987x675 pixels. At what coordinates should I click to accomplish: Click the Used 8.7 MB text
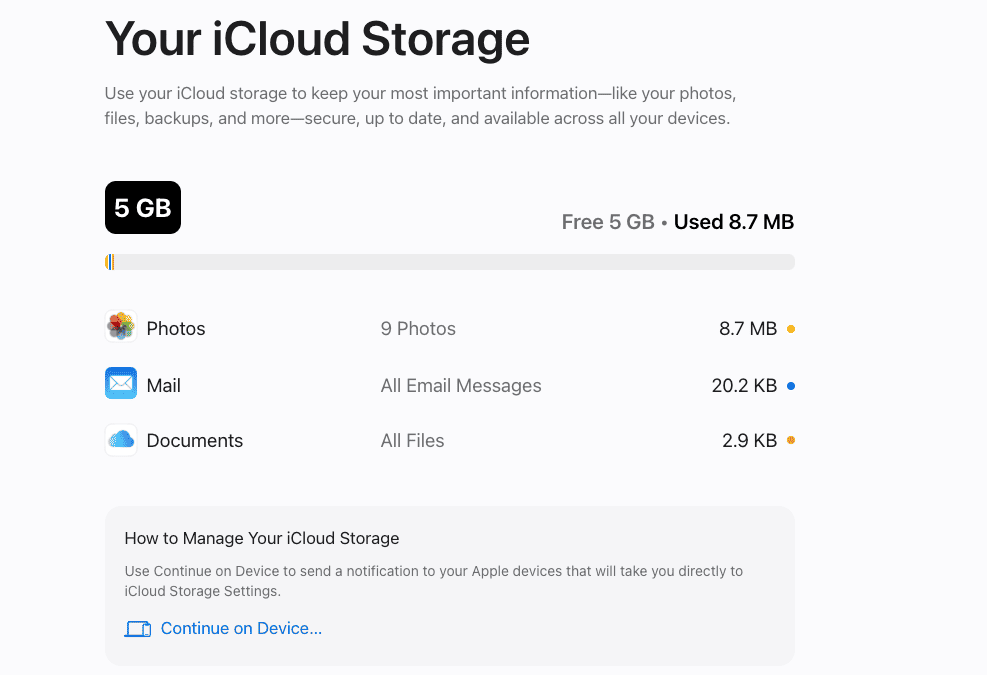[x=734, y=222]
